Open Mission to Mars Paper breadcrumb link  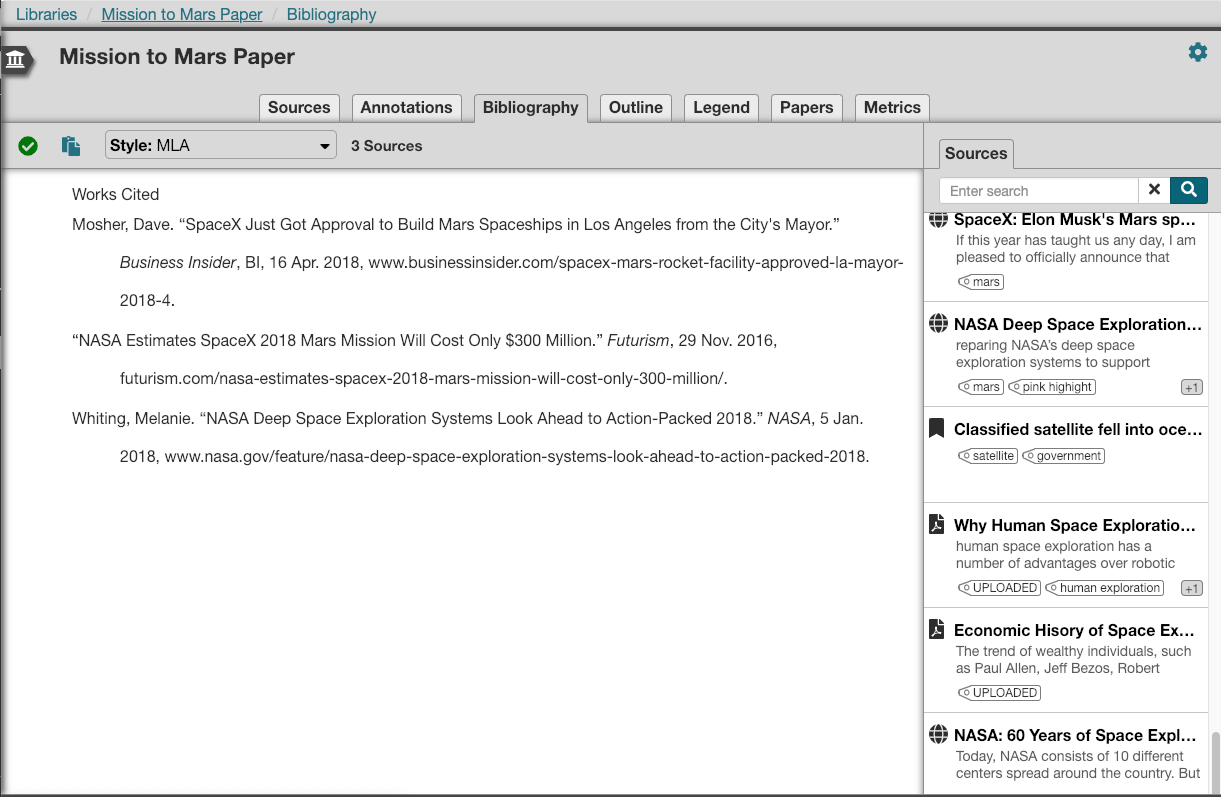[182, 14]
